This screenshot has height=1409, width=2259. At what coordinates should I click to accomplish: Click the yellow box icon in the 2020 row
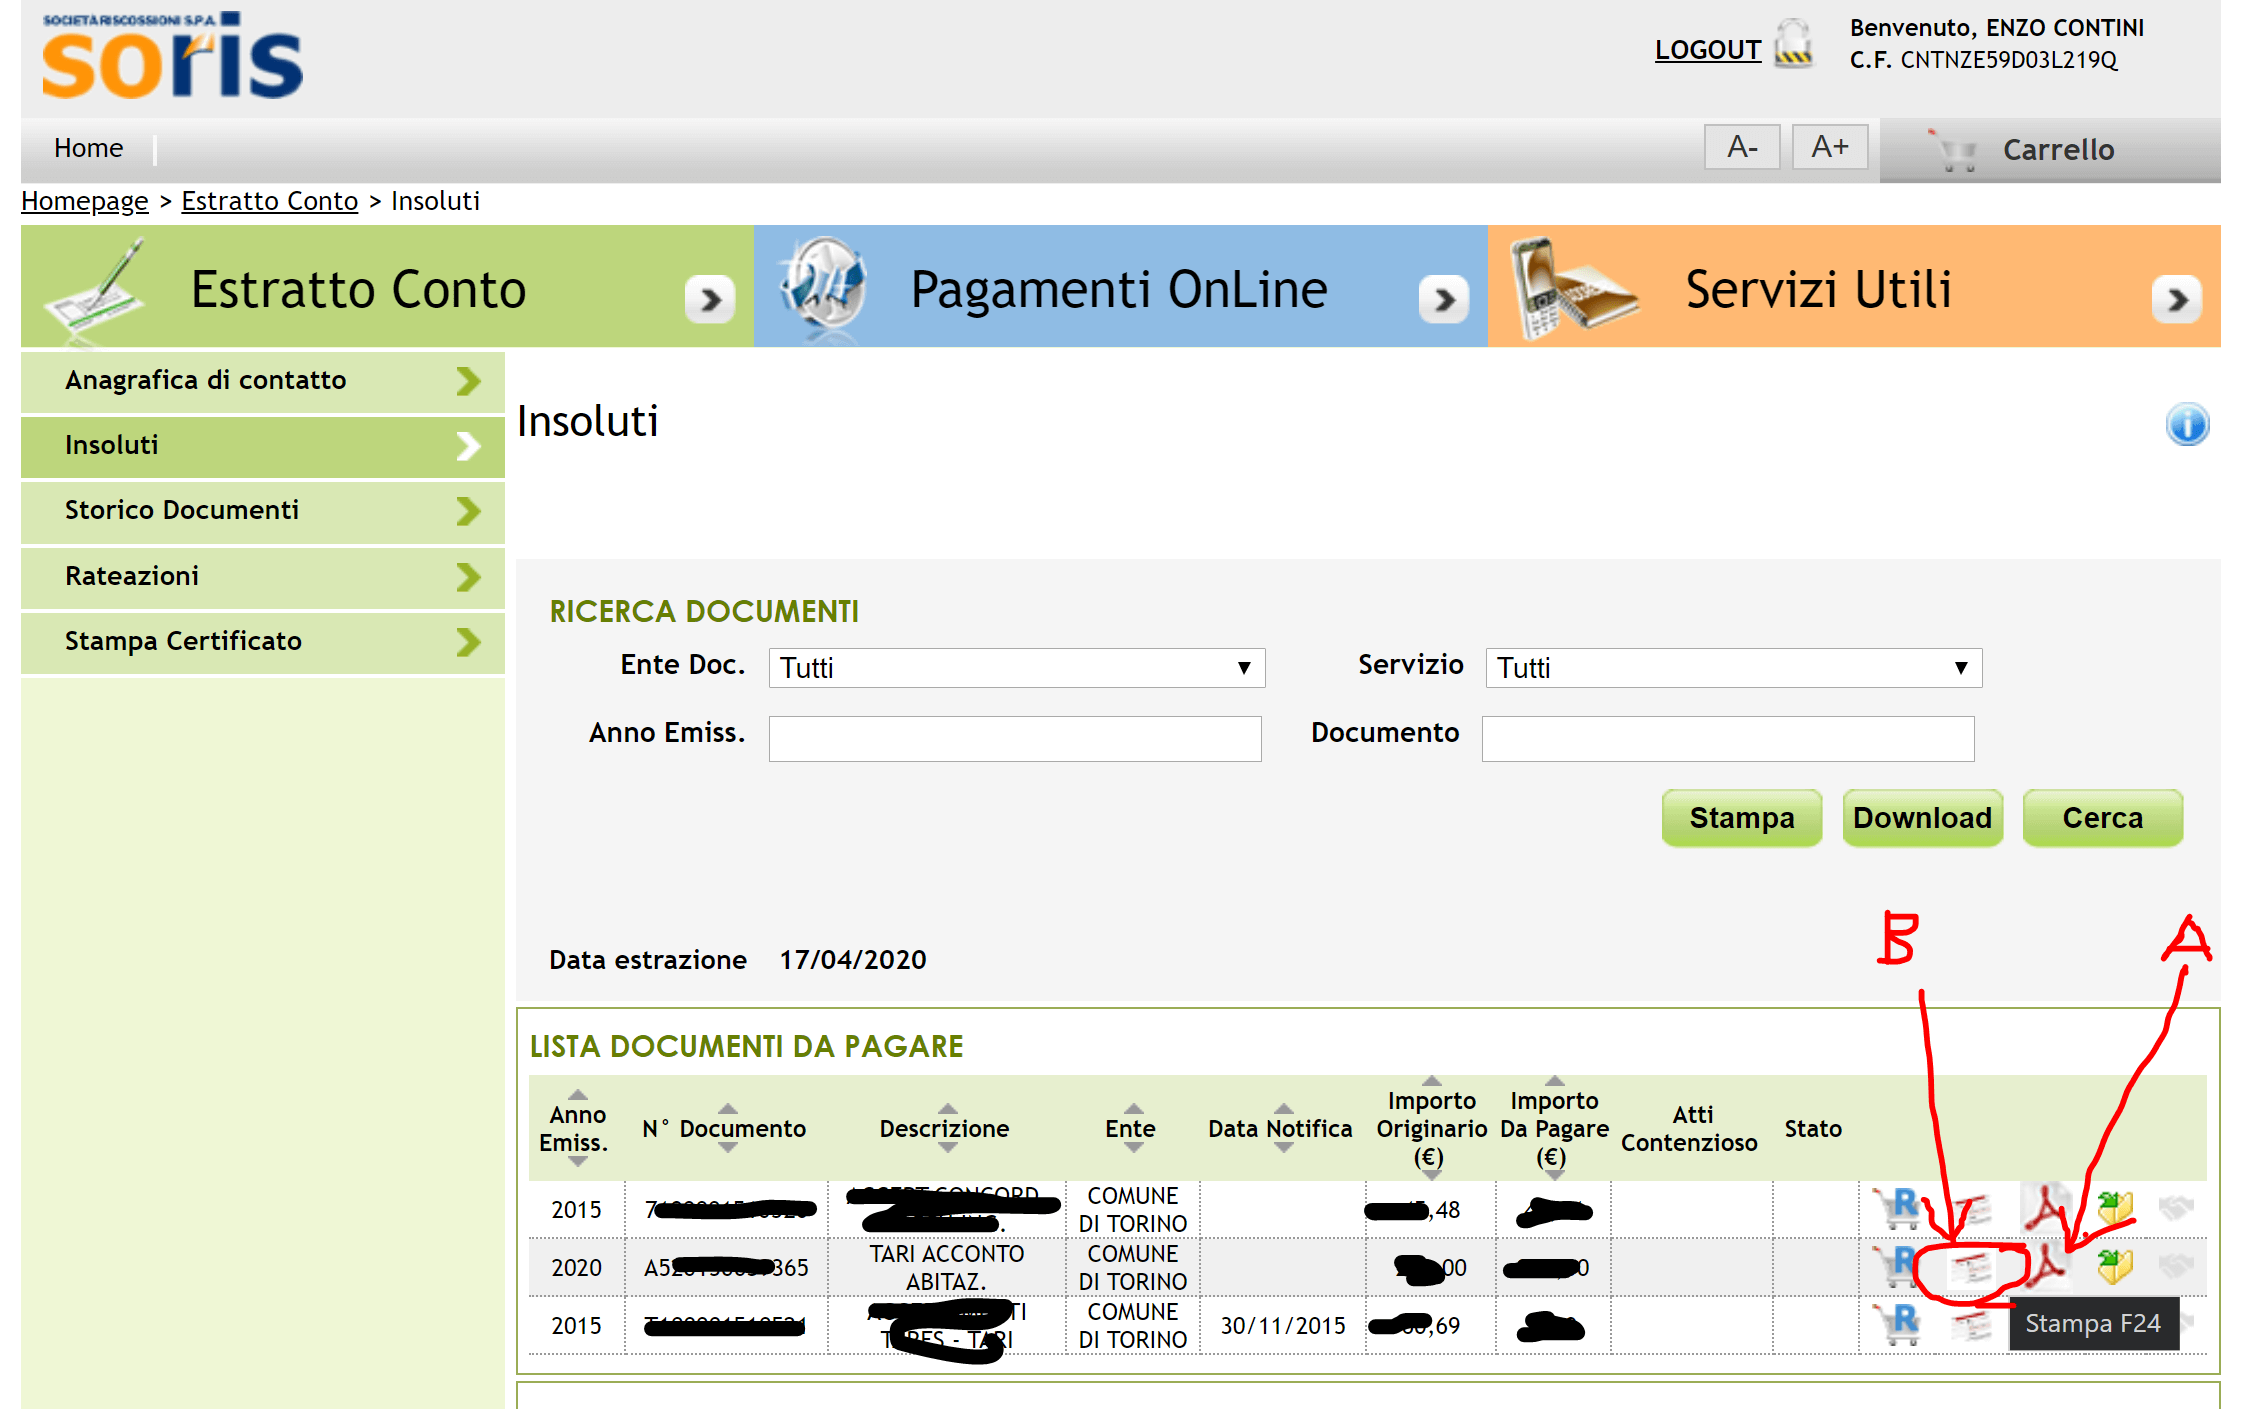pyautogui.click(x=2115, y=1267)
